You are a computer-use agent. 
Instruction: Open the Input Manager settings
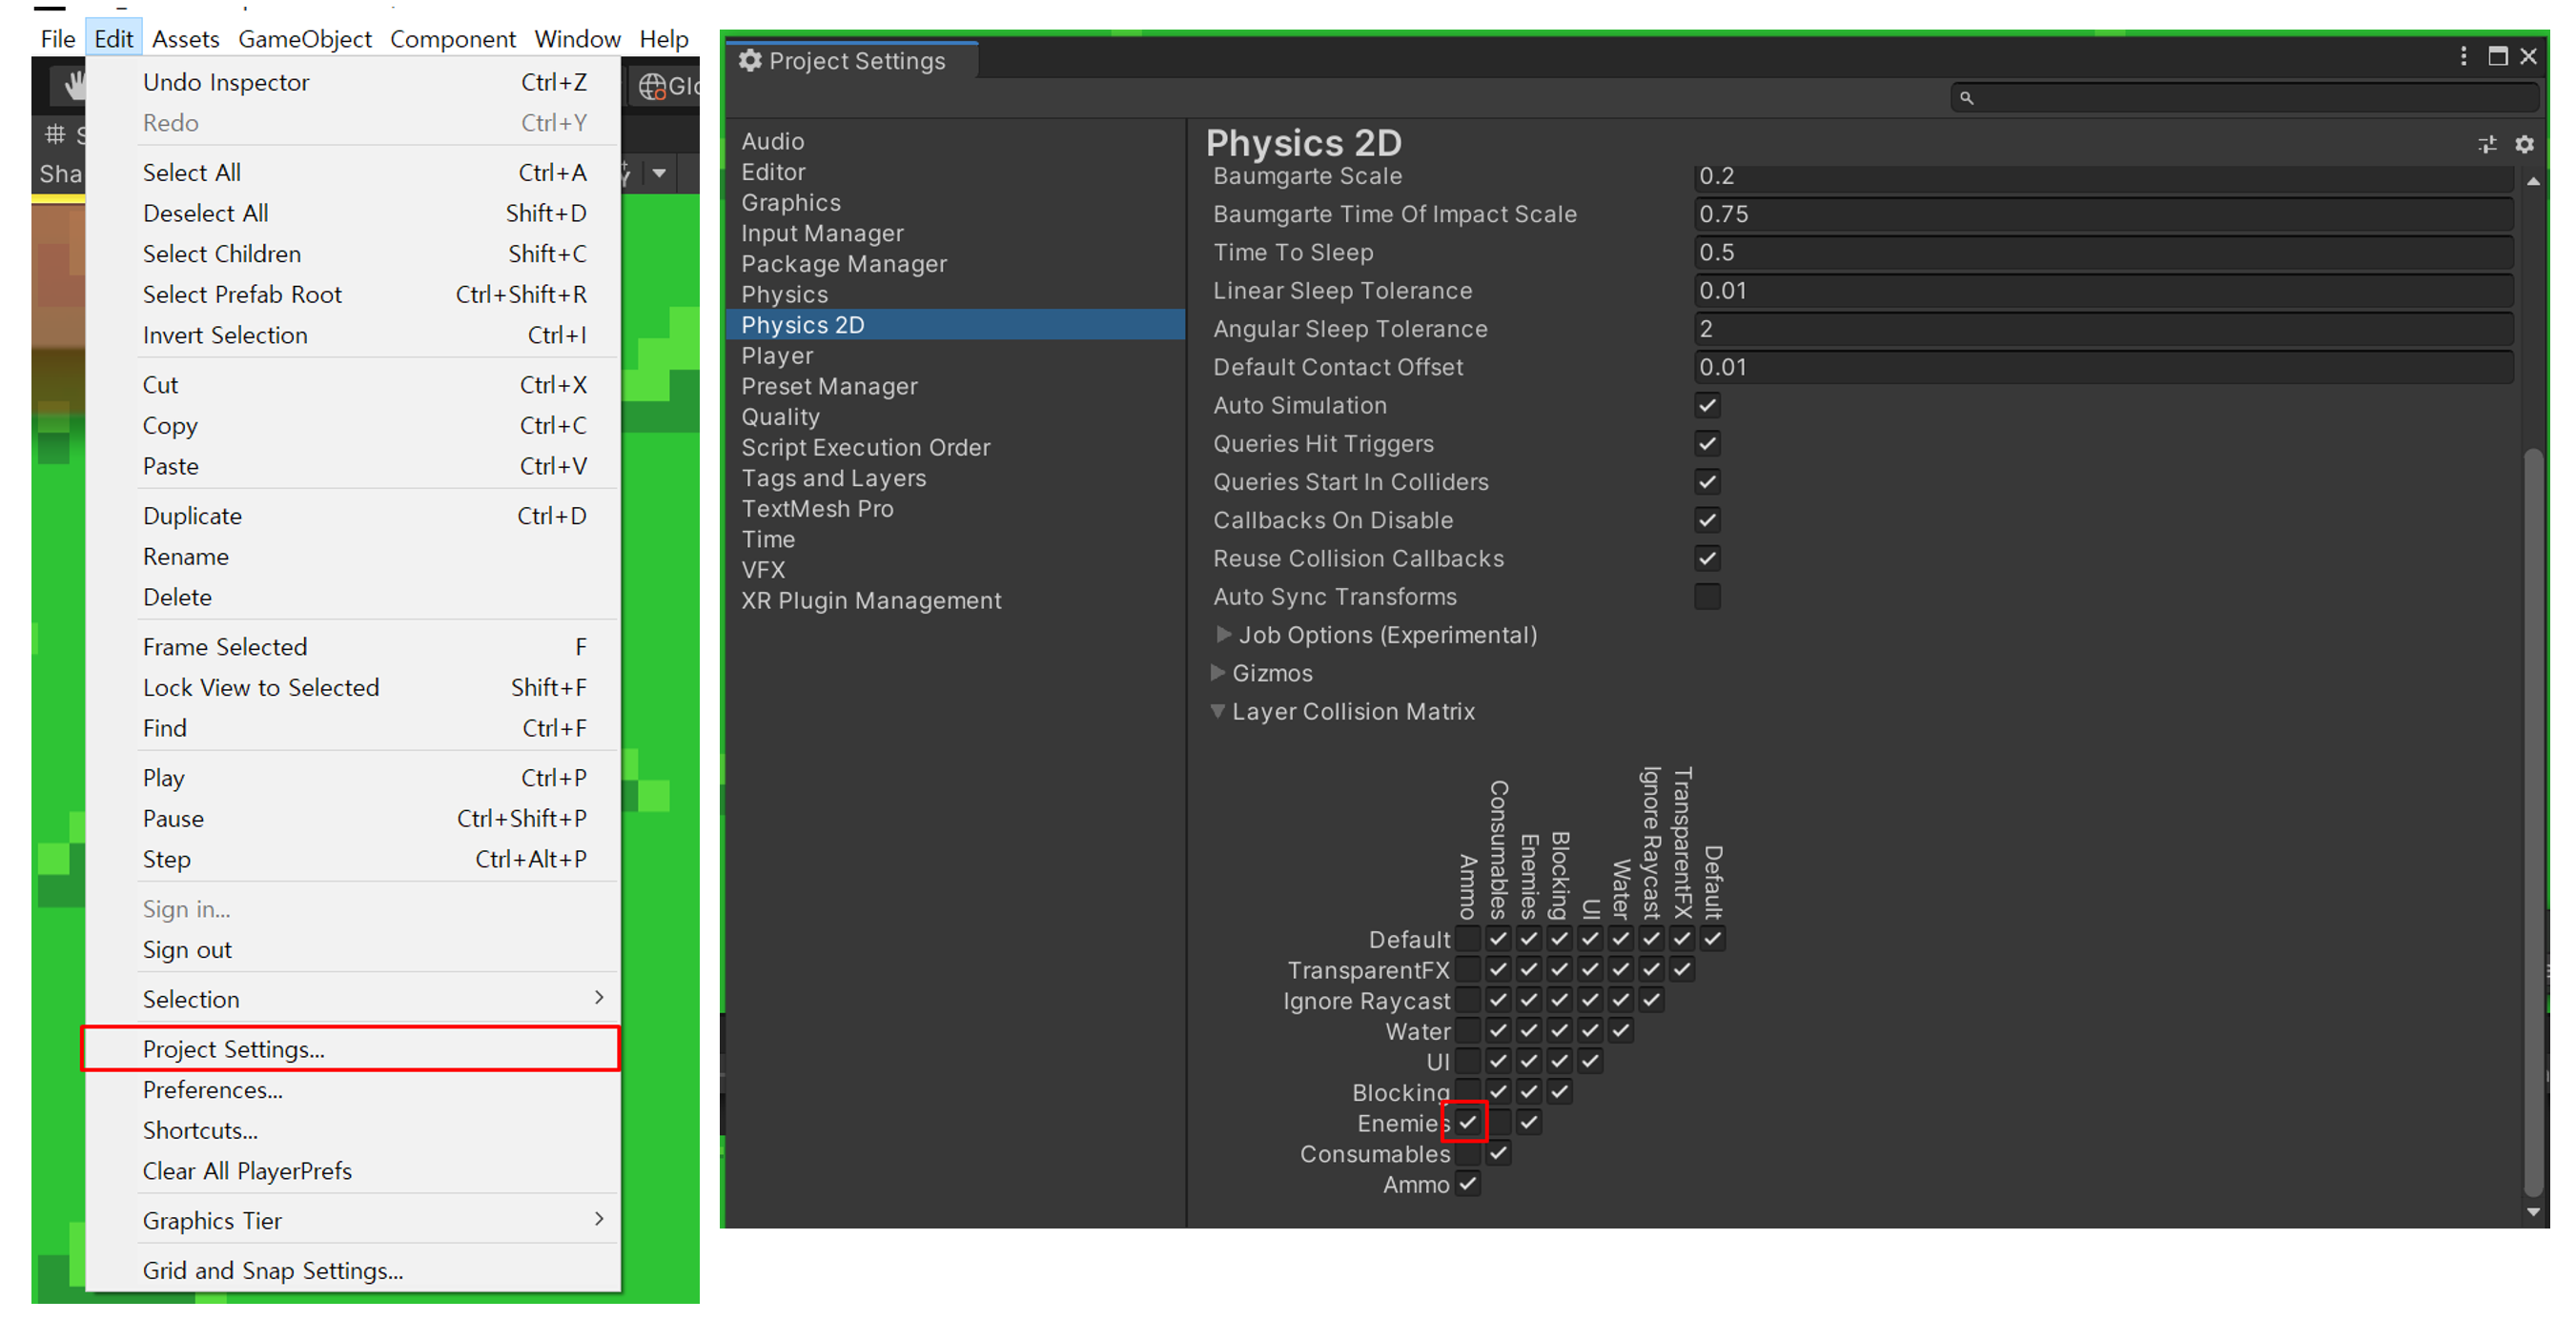pyautogui.click(x=822, y=233)
